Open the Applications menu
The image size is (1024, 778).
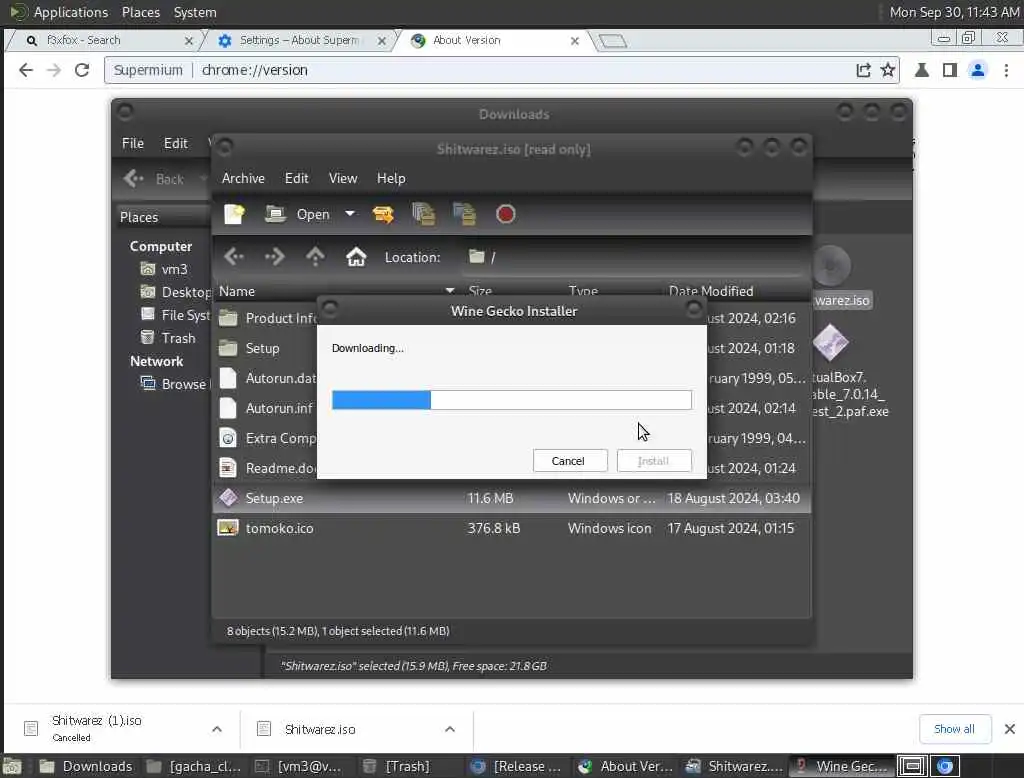[x=59, y=12]
